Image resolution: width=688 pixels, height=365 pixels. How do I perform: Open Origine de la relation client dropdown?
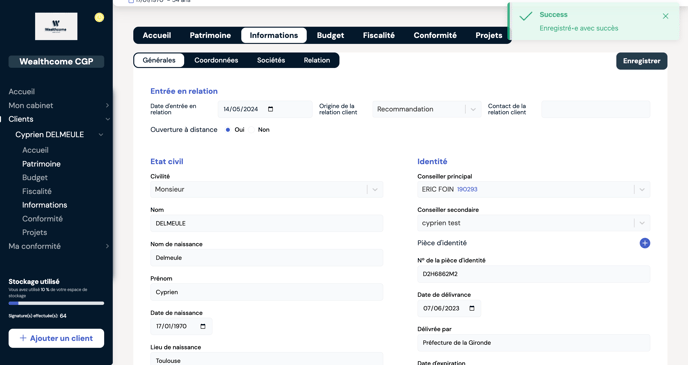pos(426,109)
